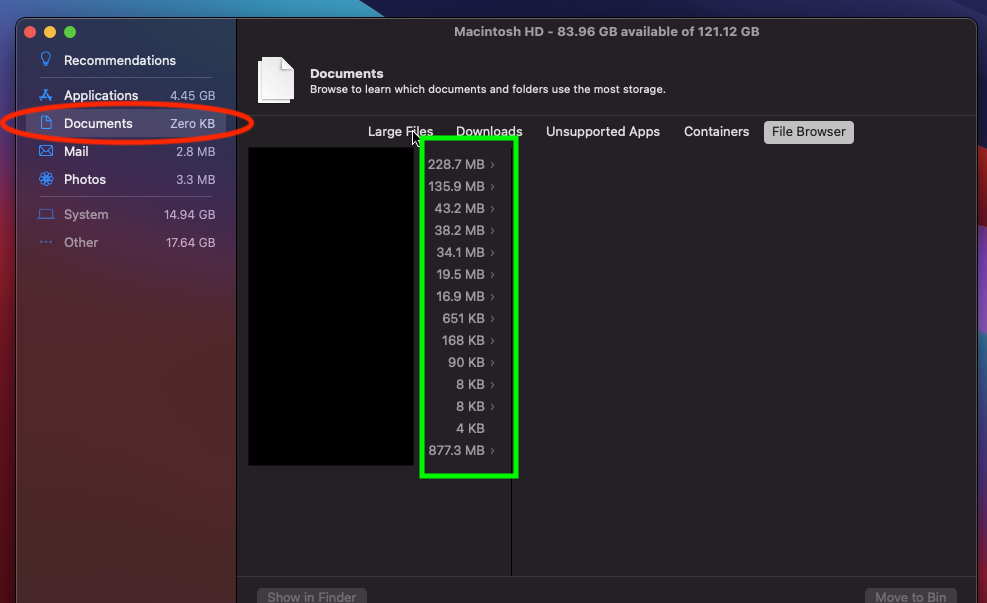Expand the 877.3 MB row chevron
This screenshot has height=603, width=987.
493,451
